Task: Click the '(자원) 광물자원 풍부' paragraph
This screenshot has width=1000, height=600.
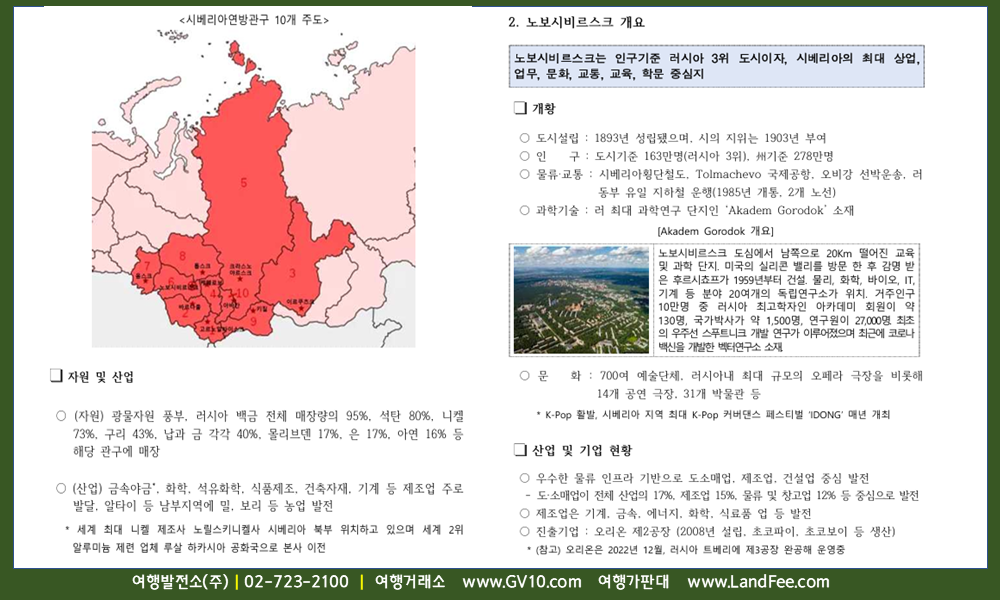Action: pyautogui.click(x=260, y=434)
